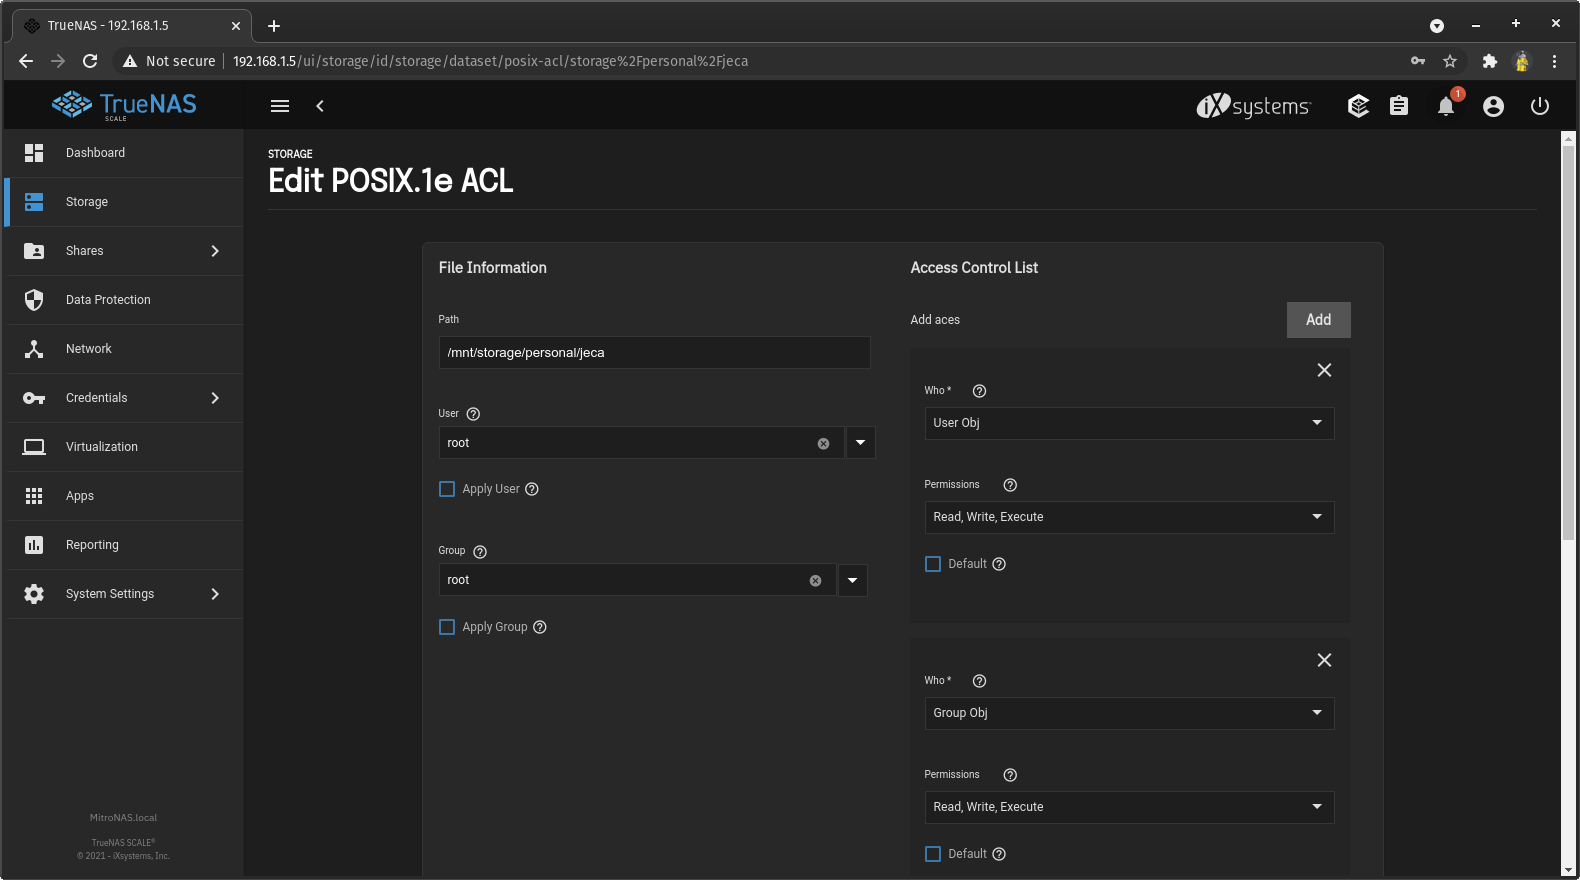This screenshot has height=880, width=1580.
Task: Bookmark this page with star icon
Action: pyautogui.click(x=1450, y=61)
